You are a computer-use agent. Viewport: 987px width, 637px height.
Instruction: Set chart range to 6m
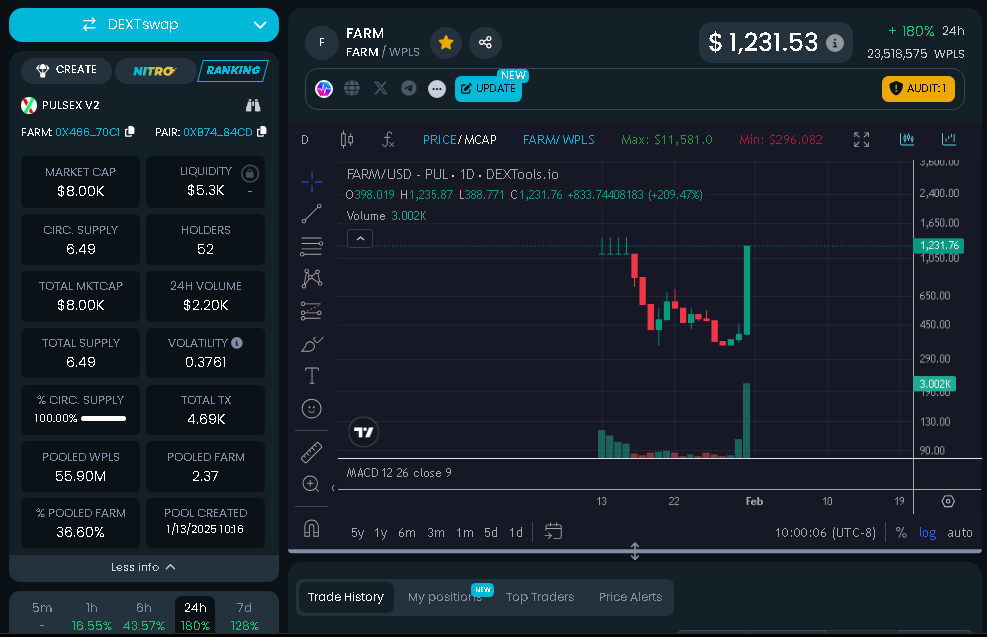407,533
